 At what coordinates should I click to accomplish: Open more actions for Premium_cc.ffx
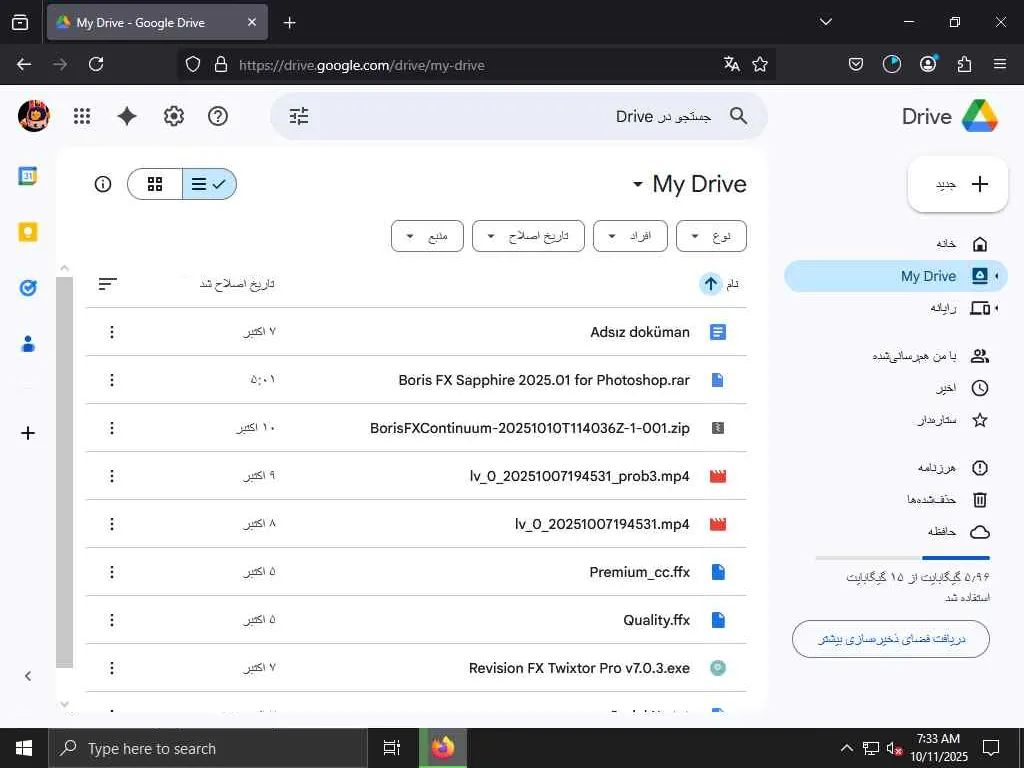pyautogui.click(x=112, y=572)
